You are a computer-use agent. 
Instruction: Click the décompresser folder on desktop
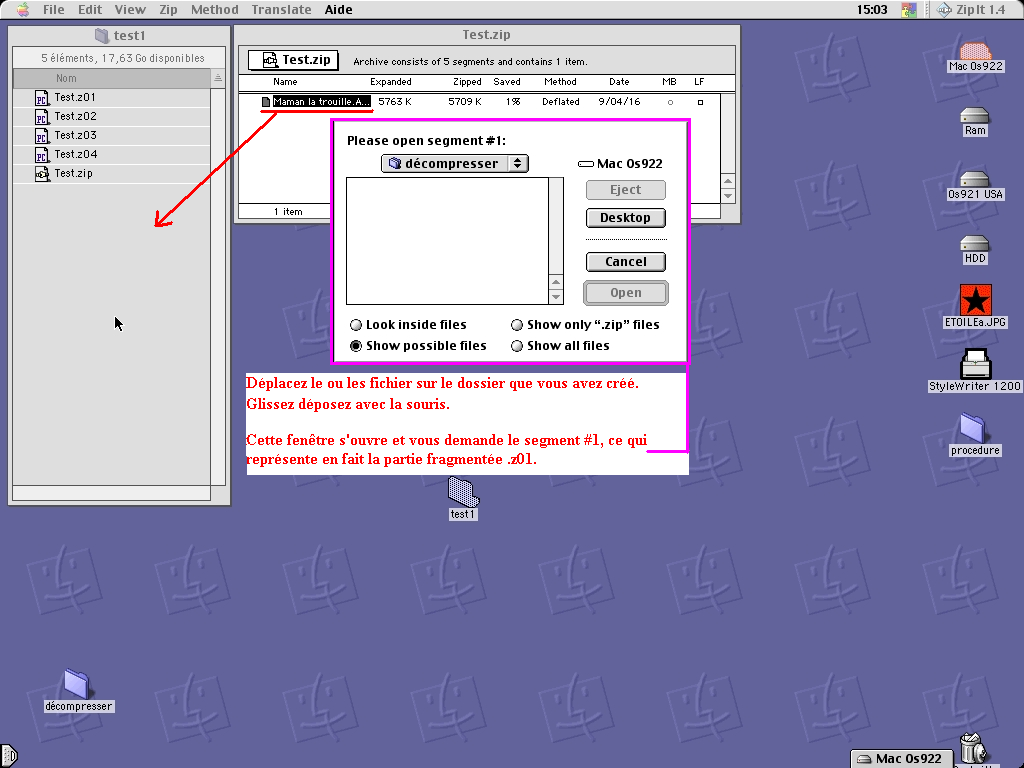pyautogui.click(x=78, y=685)
